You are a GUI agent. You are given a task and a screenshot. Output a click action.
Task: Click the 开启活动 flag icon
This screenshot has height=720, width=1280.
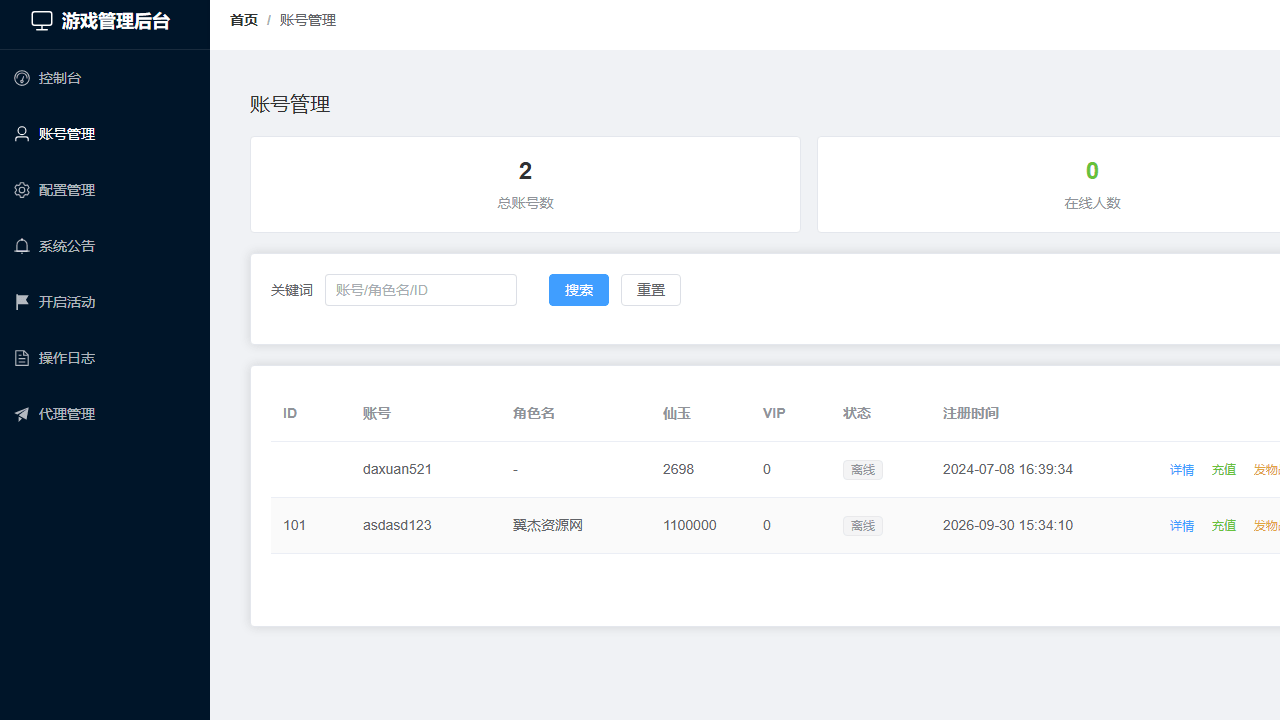(22, 302)
